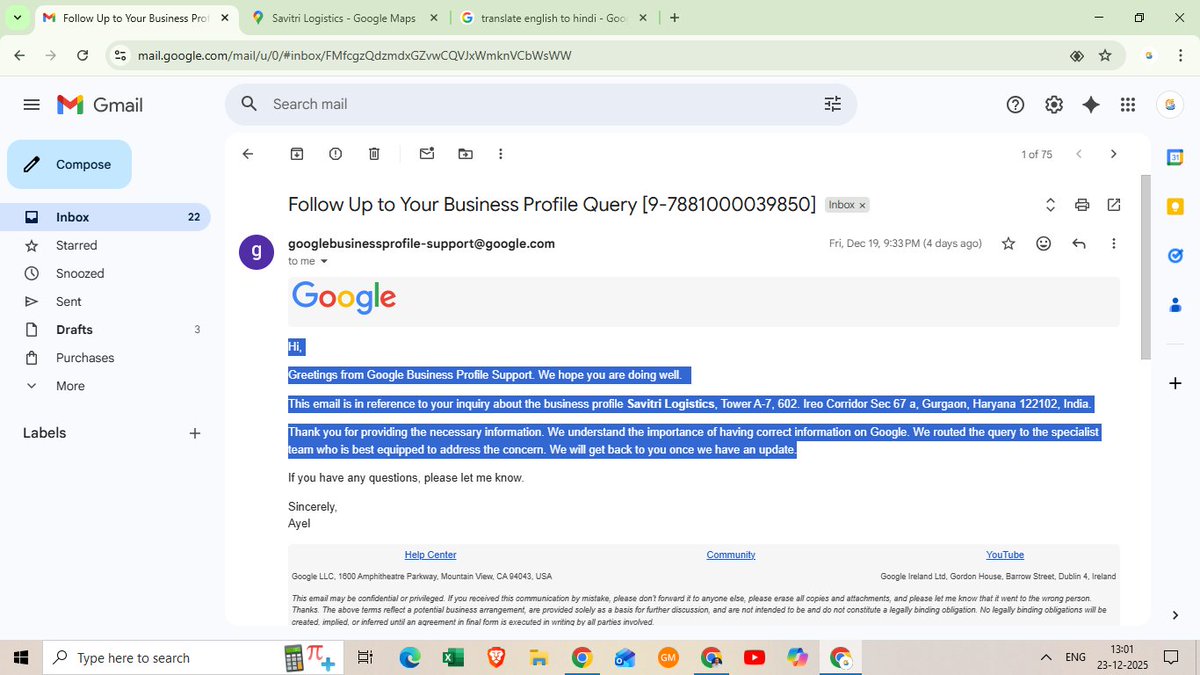The image size is (1200, 675).
Task: Open the Help Center link
Action: tap(430, 555)
